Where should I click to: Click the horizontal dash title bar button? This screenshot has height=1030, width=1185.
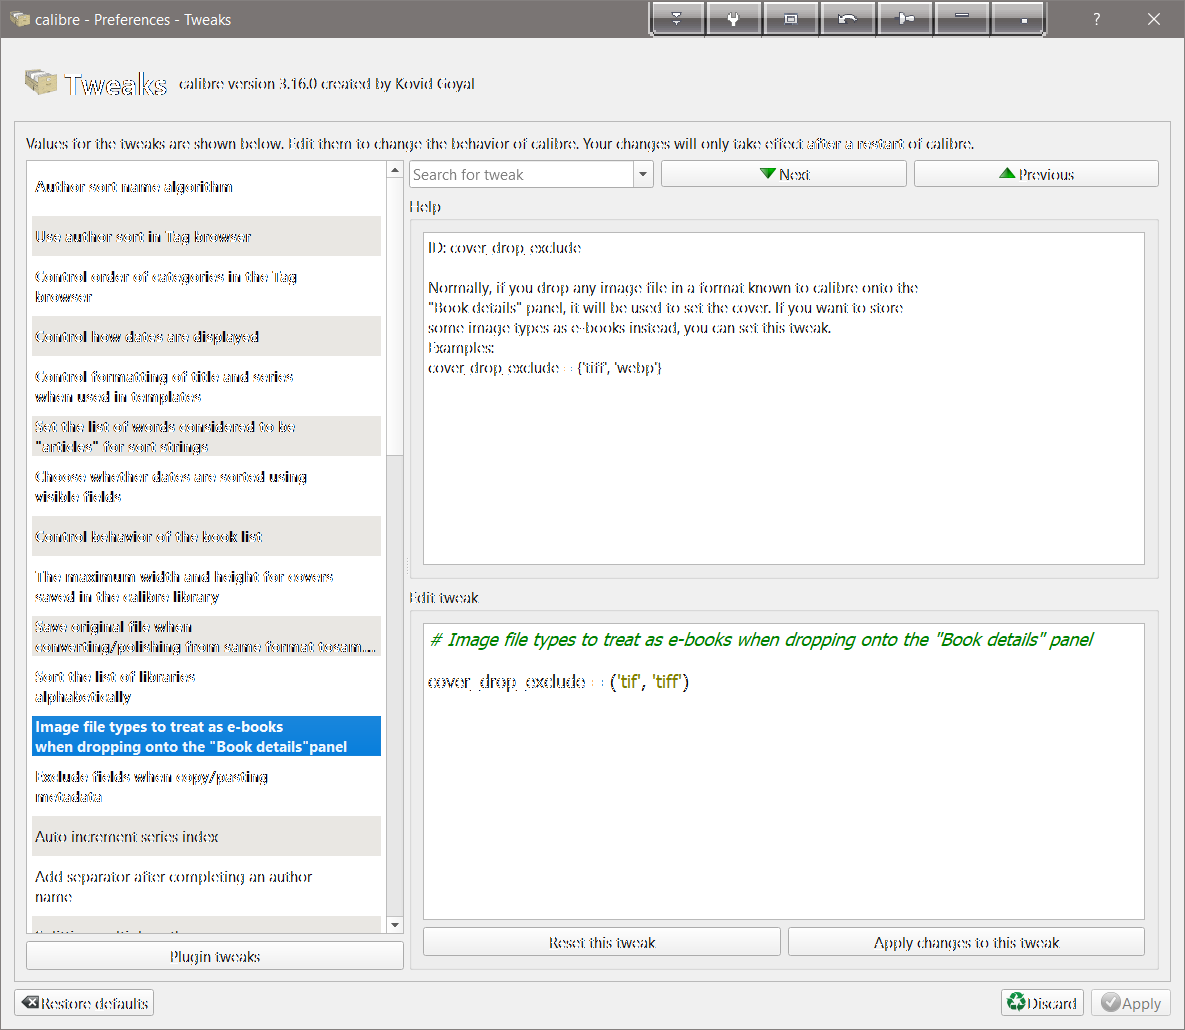[961, 19]
